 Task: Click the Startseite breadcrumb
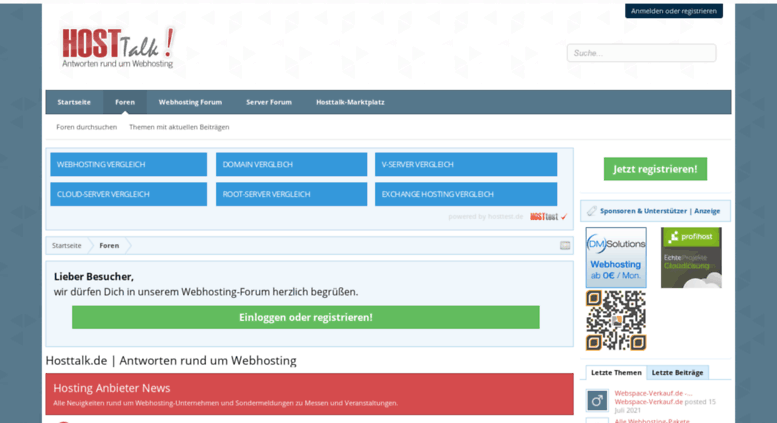click(x=67, y=246)
